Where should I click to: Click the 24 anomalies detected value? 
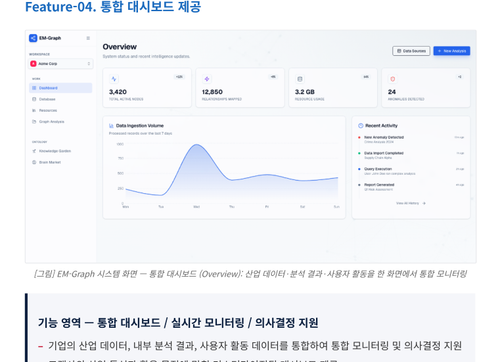pyautogui.click(x=392, y=92)
